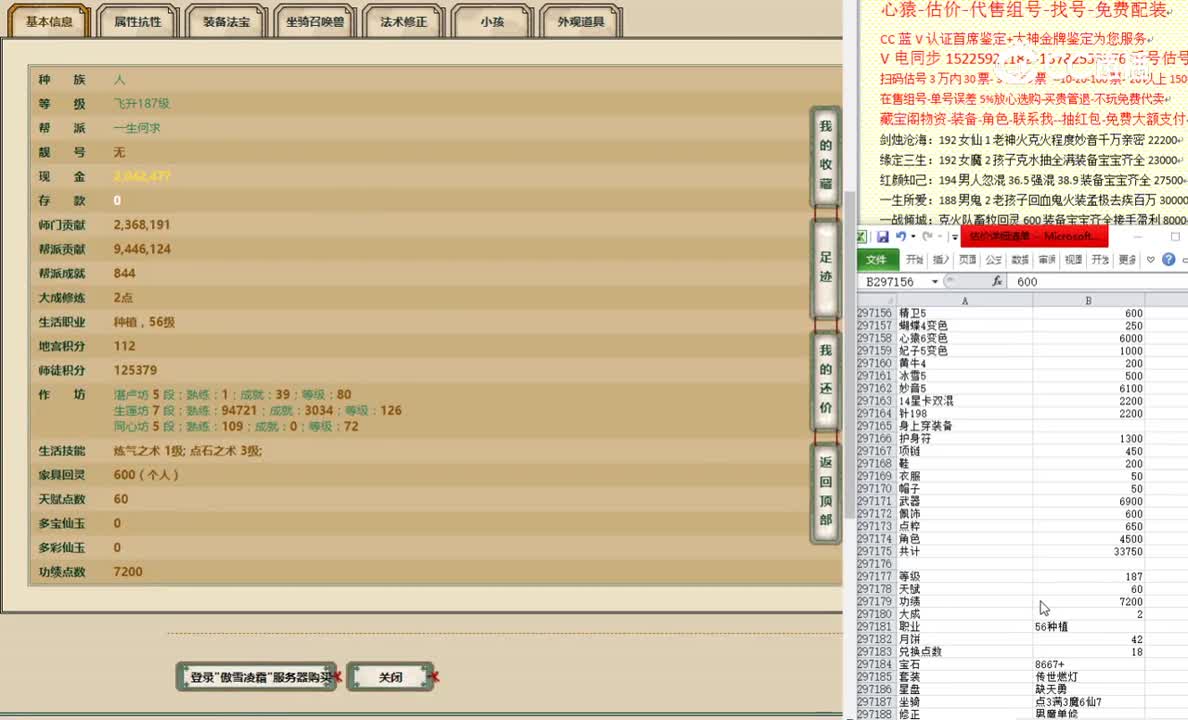Viewport: 1188px width, 720px height.
Task: Switch to the 装备法宝 tab
Action: [225, 20]
